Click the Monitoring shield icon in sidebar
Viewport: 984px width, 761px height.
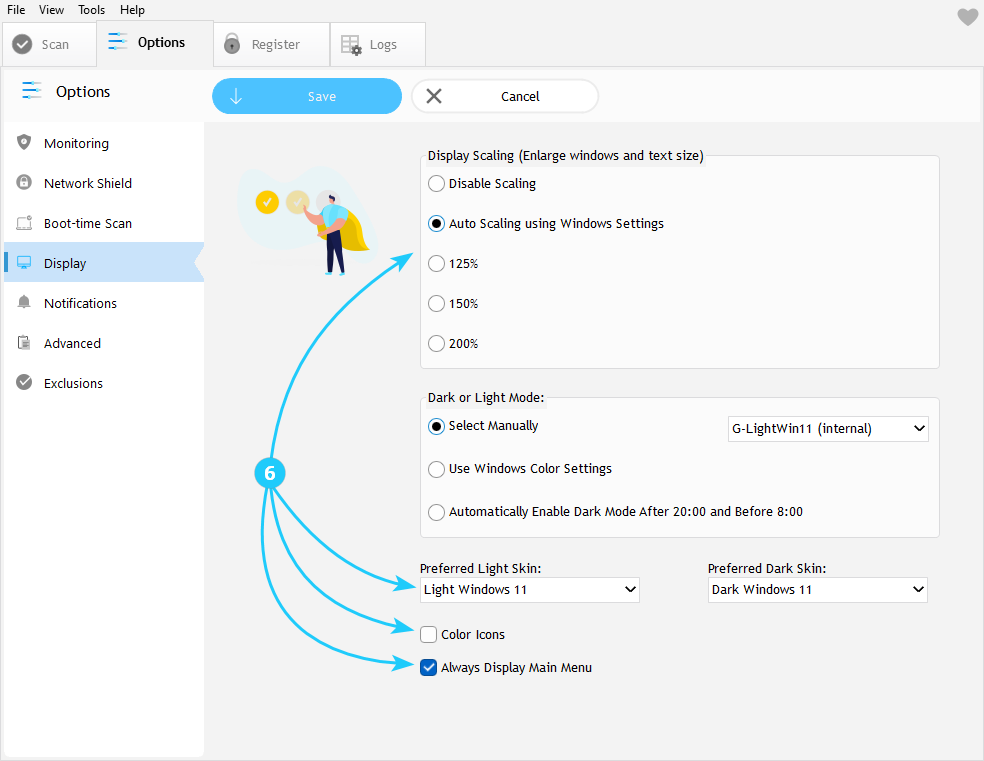tap(24, 143)
